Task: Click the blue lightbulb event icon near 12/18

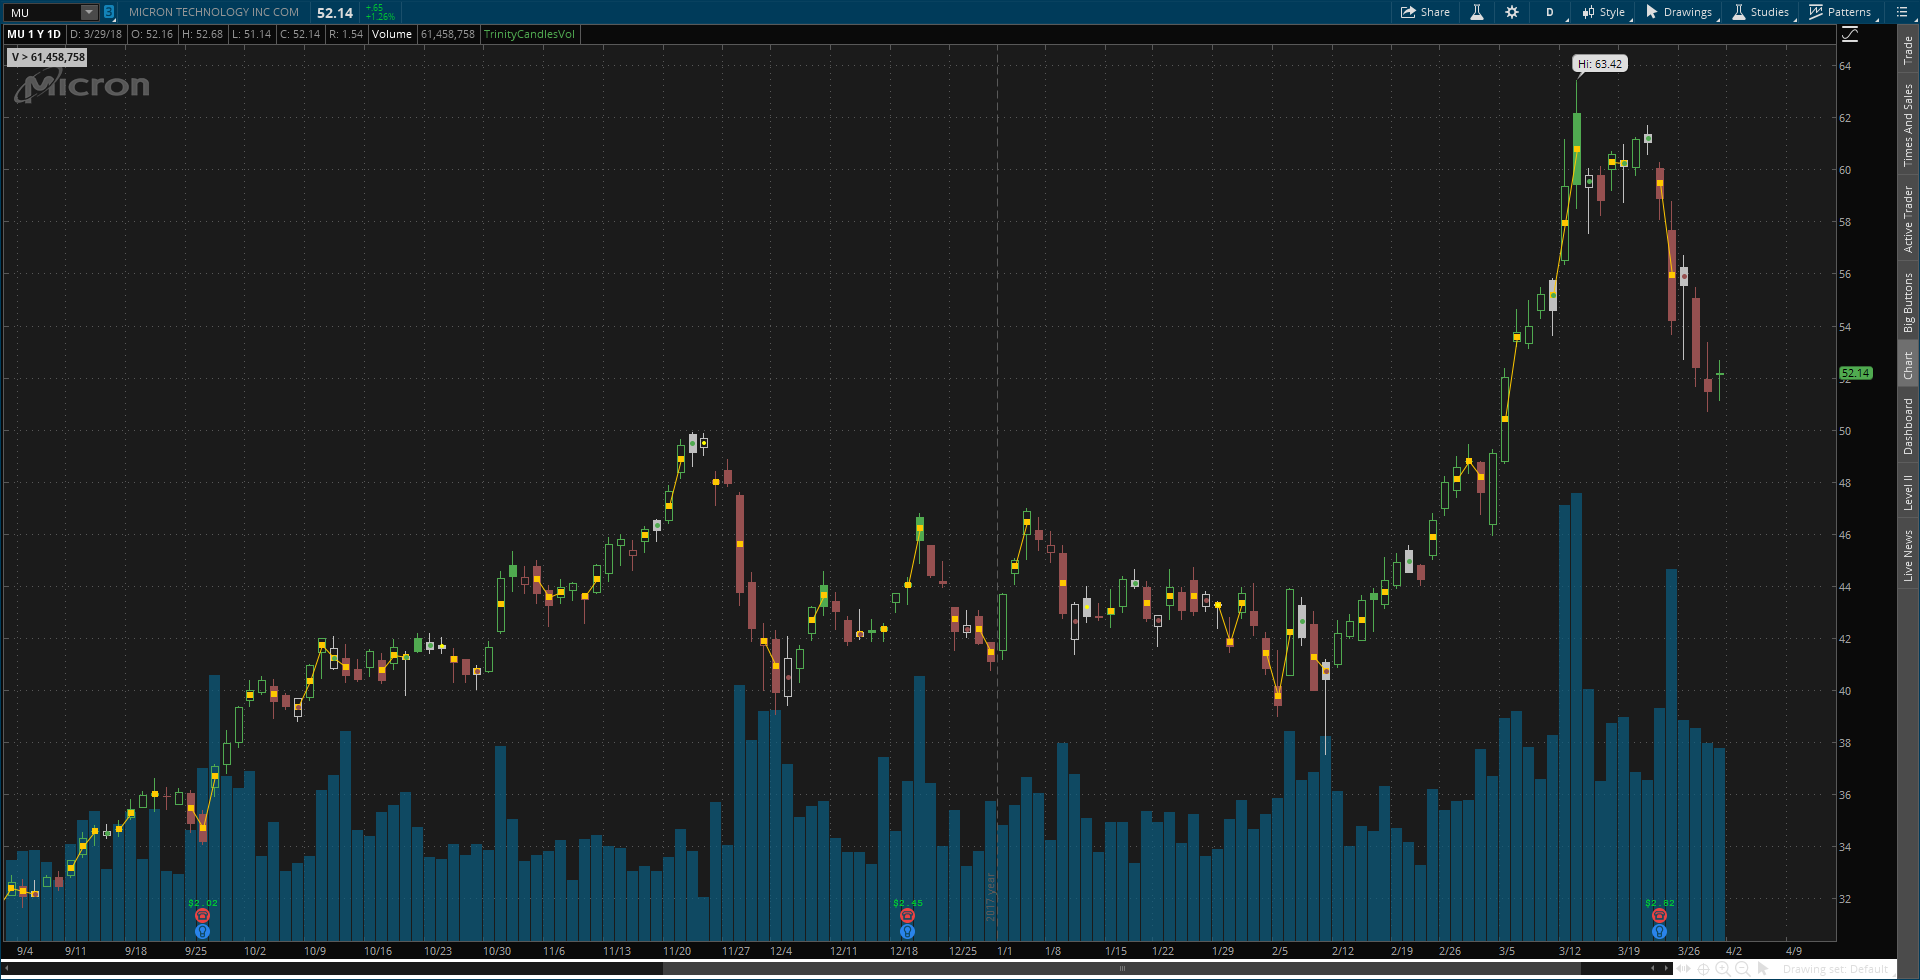Action: [x=907, y=931]
